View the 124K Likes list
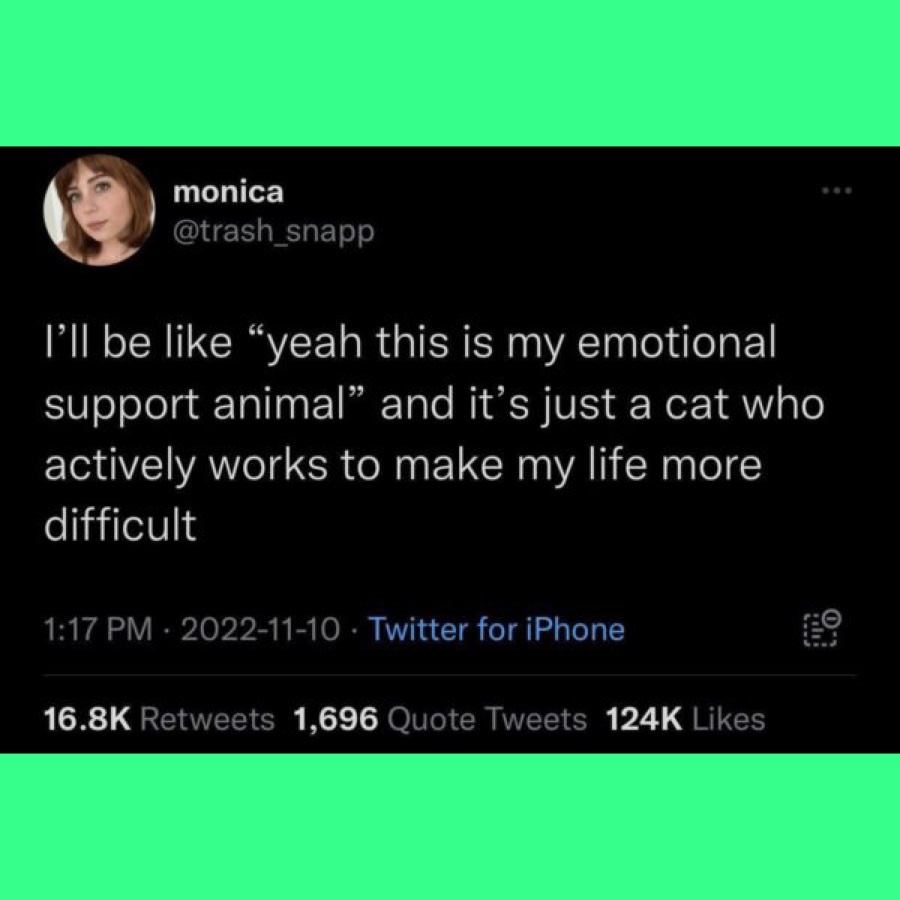Viewport: 900px width, 900px height. click(685, 719)
